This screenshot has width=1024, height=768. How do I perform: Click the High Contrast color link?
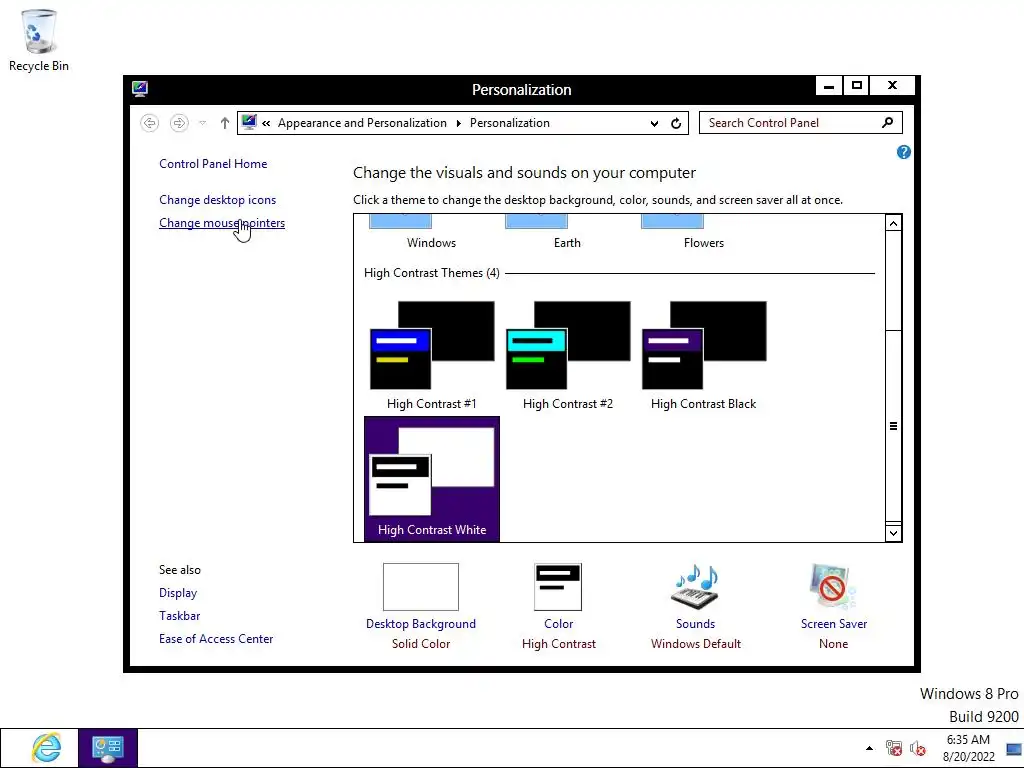[x=558, y=644]
